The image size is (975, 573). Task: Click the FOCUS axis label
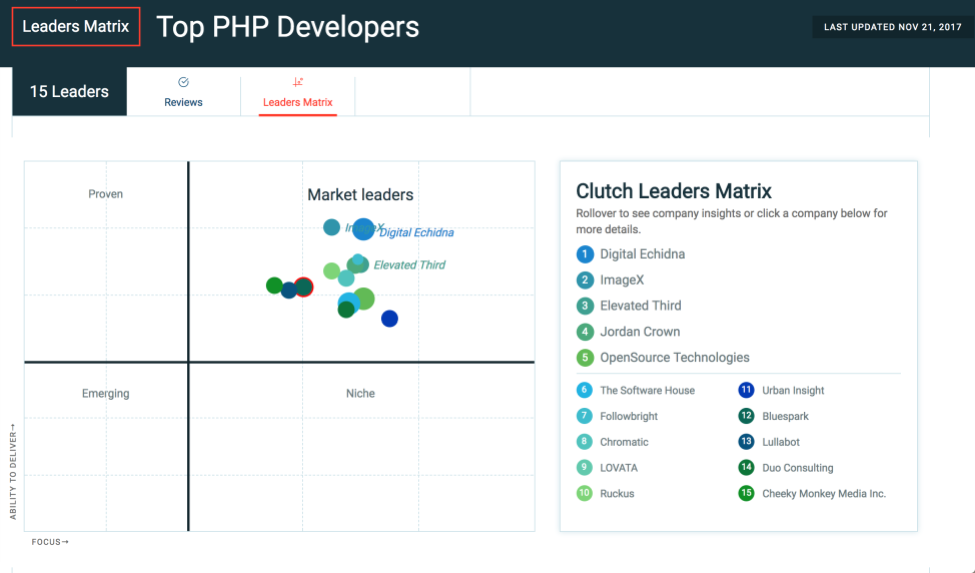(x=50, y=542)
